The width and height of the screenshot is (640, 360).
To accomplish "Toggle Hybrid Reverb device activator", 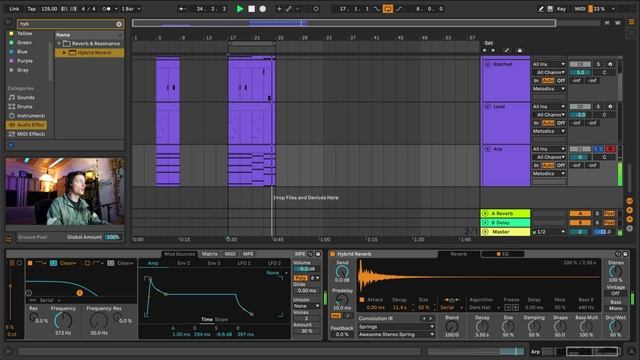I will click(x=332, y=254).
